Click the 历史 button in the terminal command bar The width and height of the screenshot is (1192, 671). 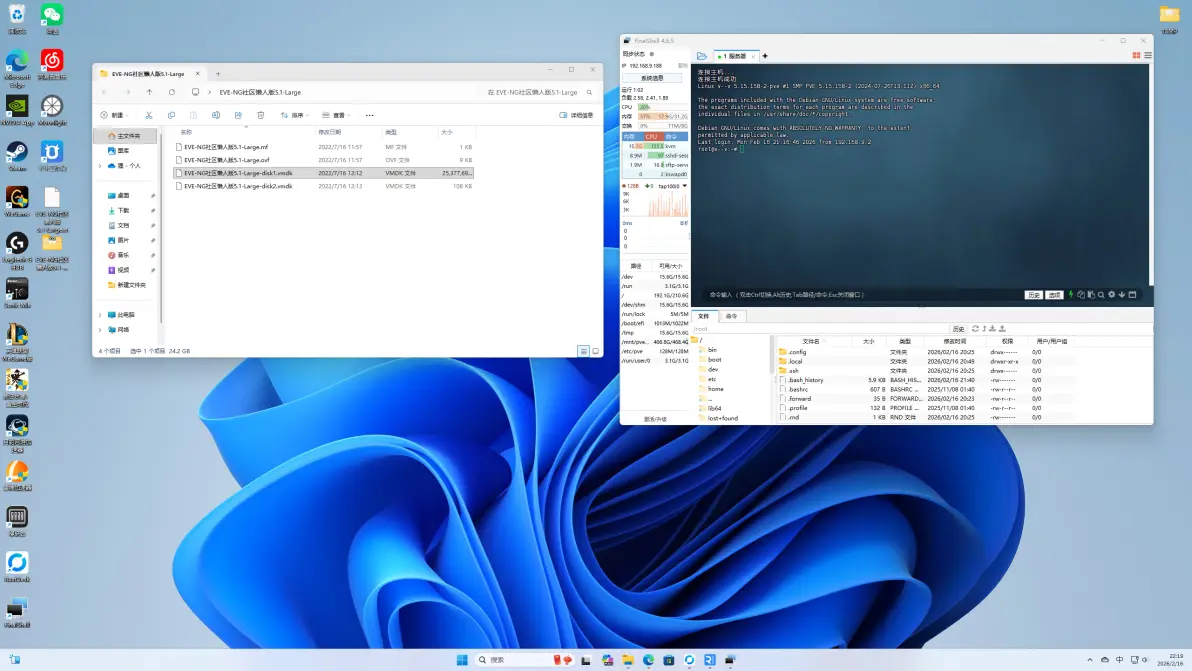point(1033,295)
